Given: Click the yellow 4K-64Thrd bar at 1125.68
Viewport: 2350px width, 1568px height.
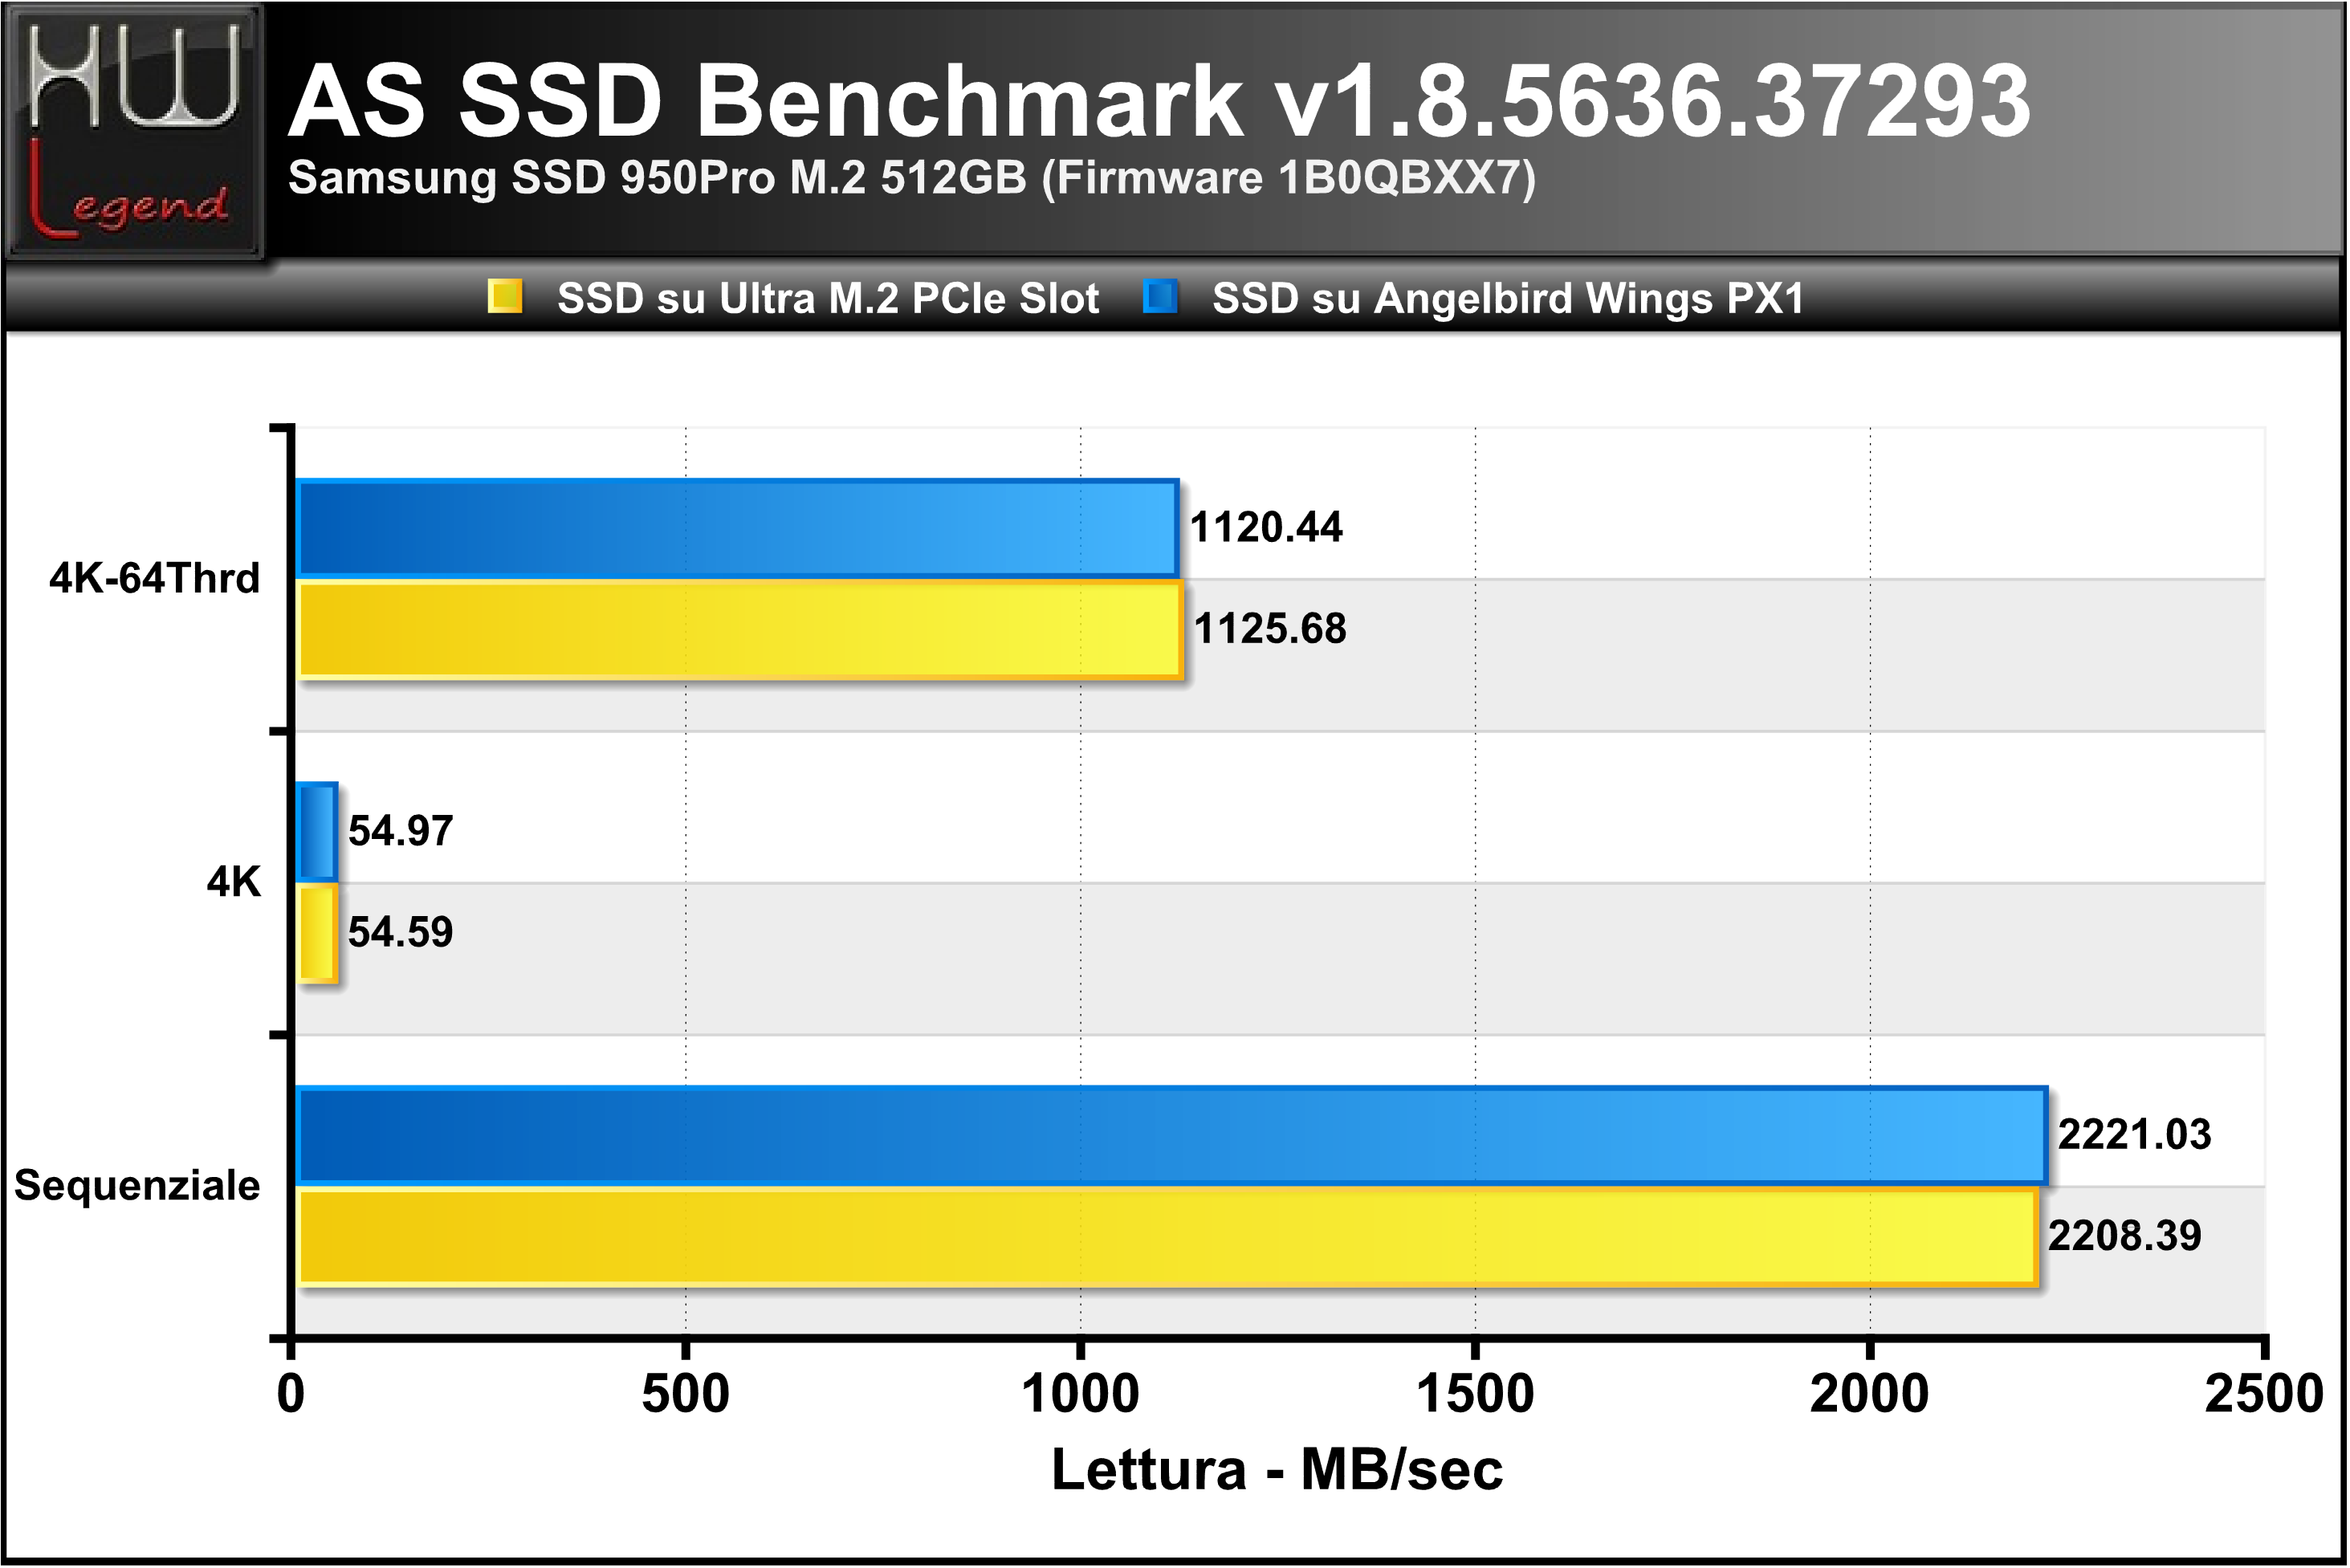Looking at the screenshot, I should tap(740, 630).
